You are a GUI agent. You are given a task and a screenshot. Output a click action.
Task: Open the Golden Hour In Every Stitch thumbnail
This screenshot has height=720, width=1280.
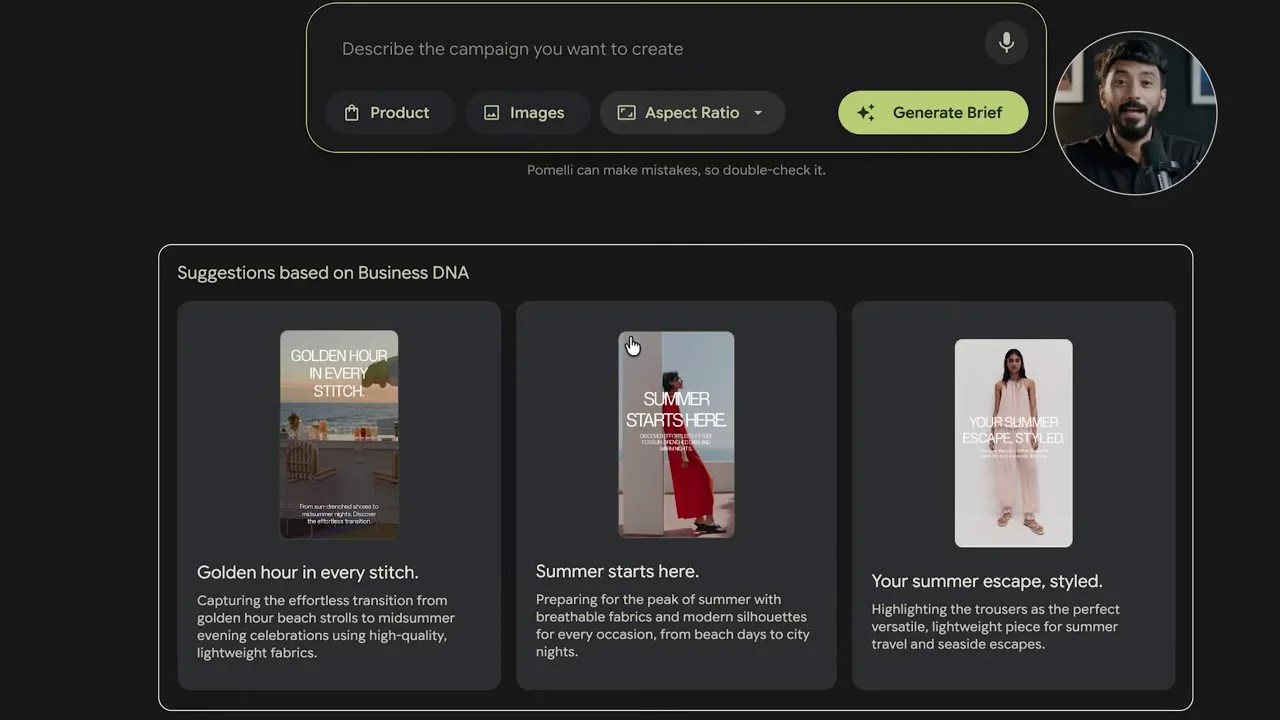coord(339,434)
